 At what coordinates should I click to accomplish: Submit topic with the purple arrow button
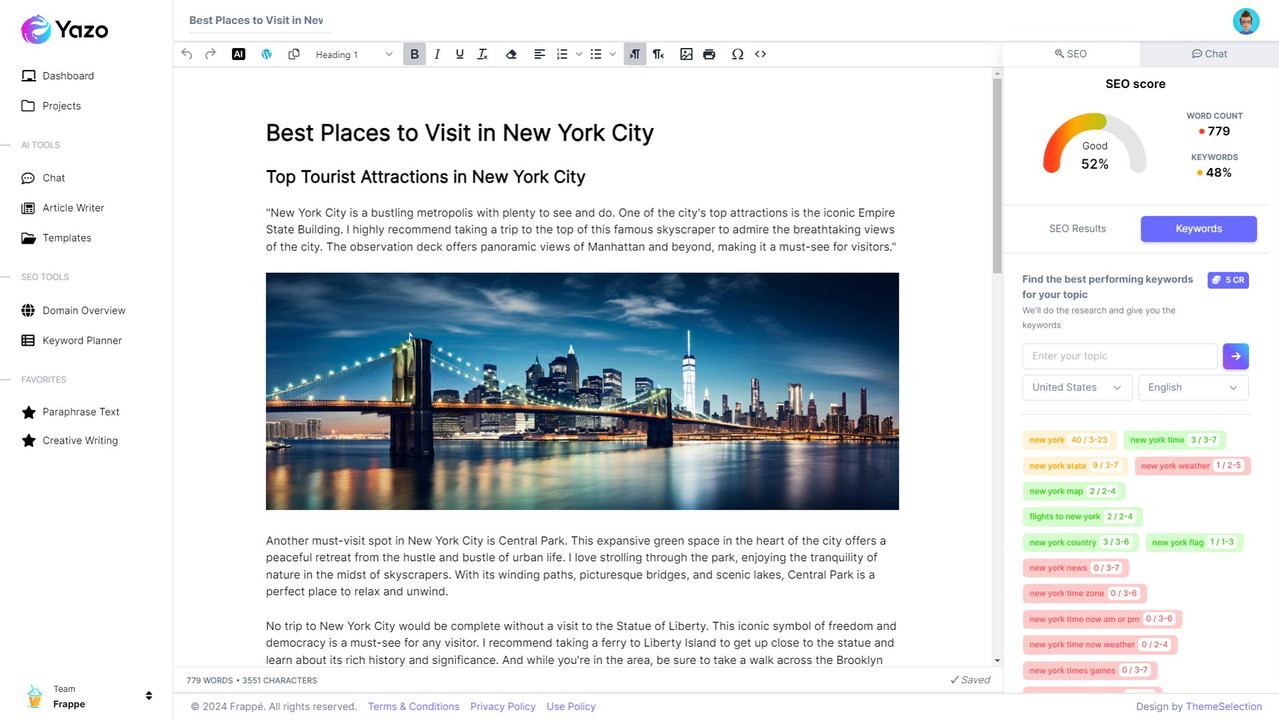point(1235,356)
